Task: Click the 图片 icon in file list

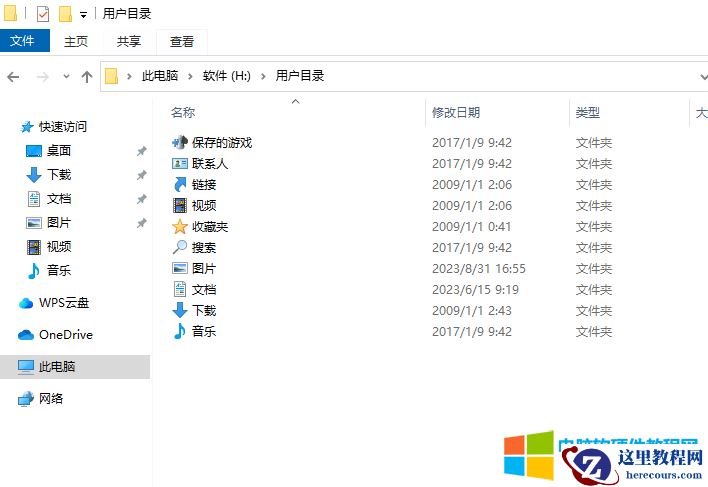Action: (x=180, y=268)
